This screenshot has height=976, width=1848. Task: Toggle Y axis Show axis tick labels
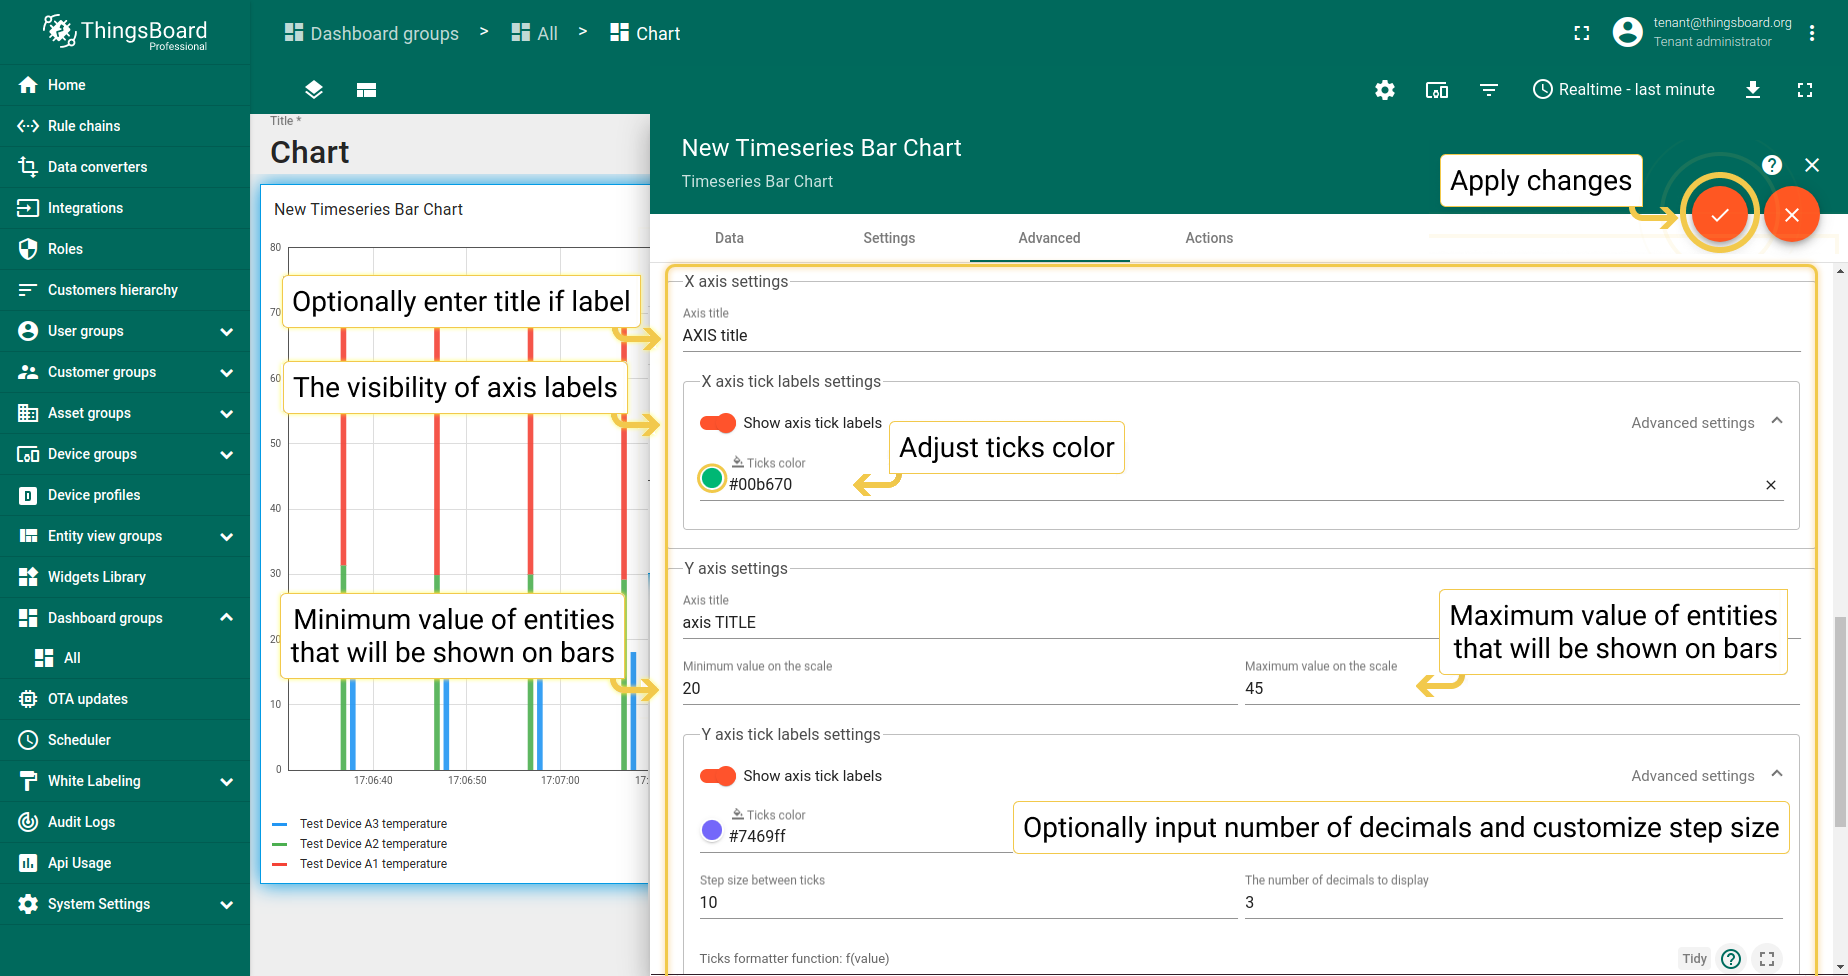point(718,776)
